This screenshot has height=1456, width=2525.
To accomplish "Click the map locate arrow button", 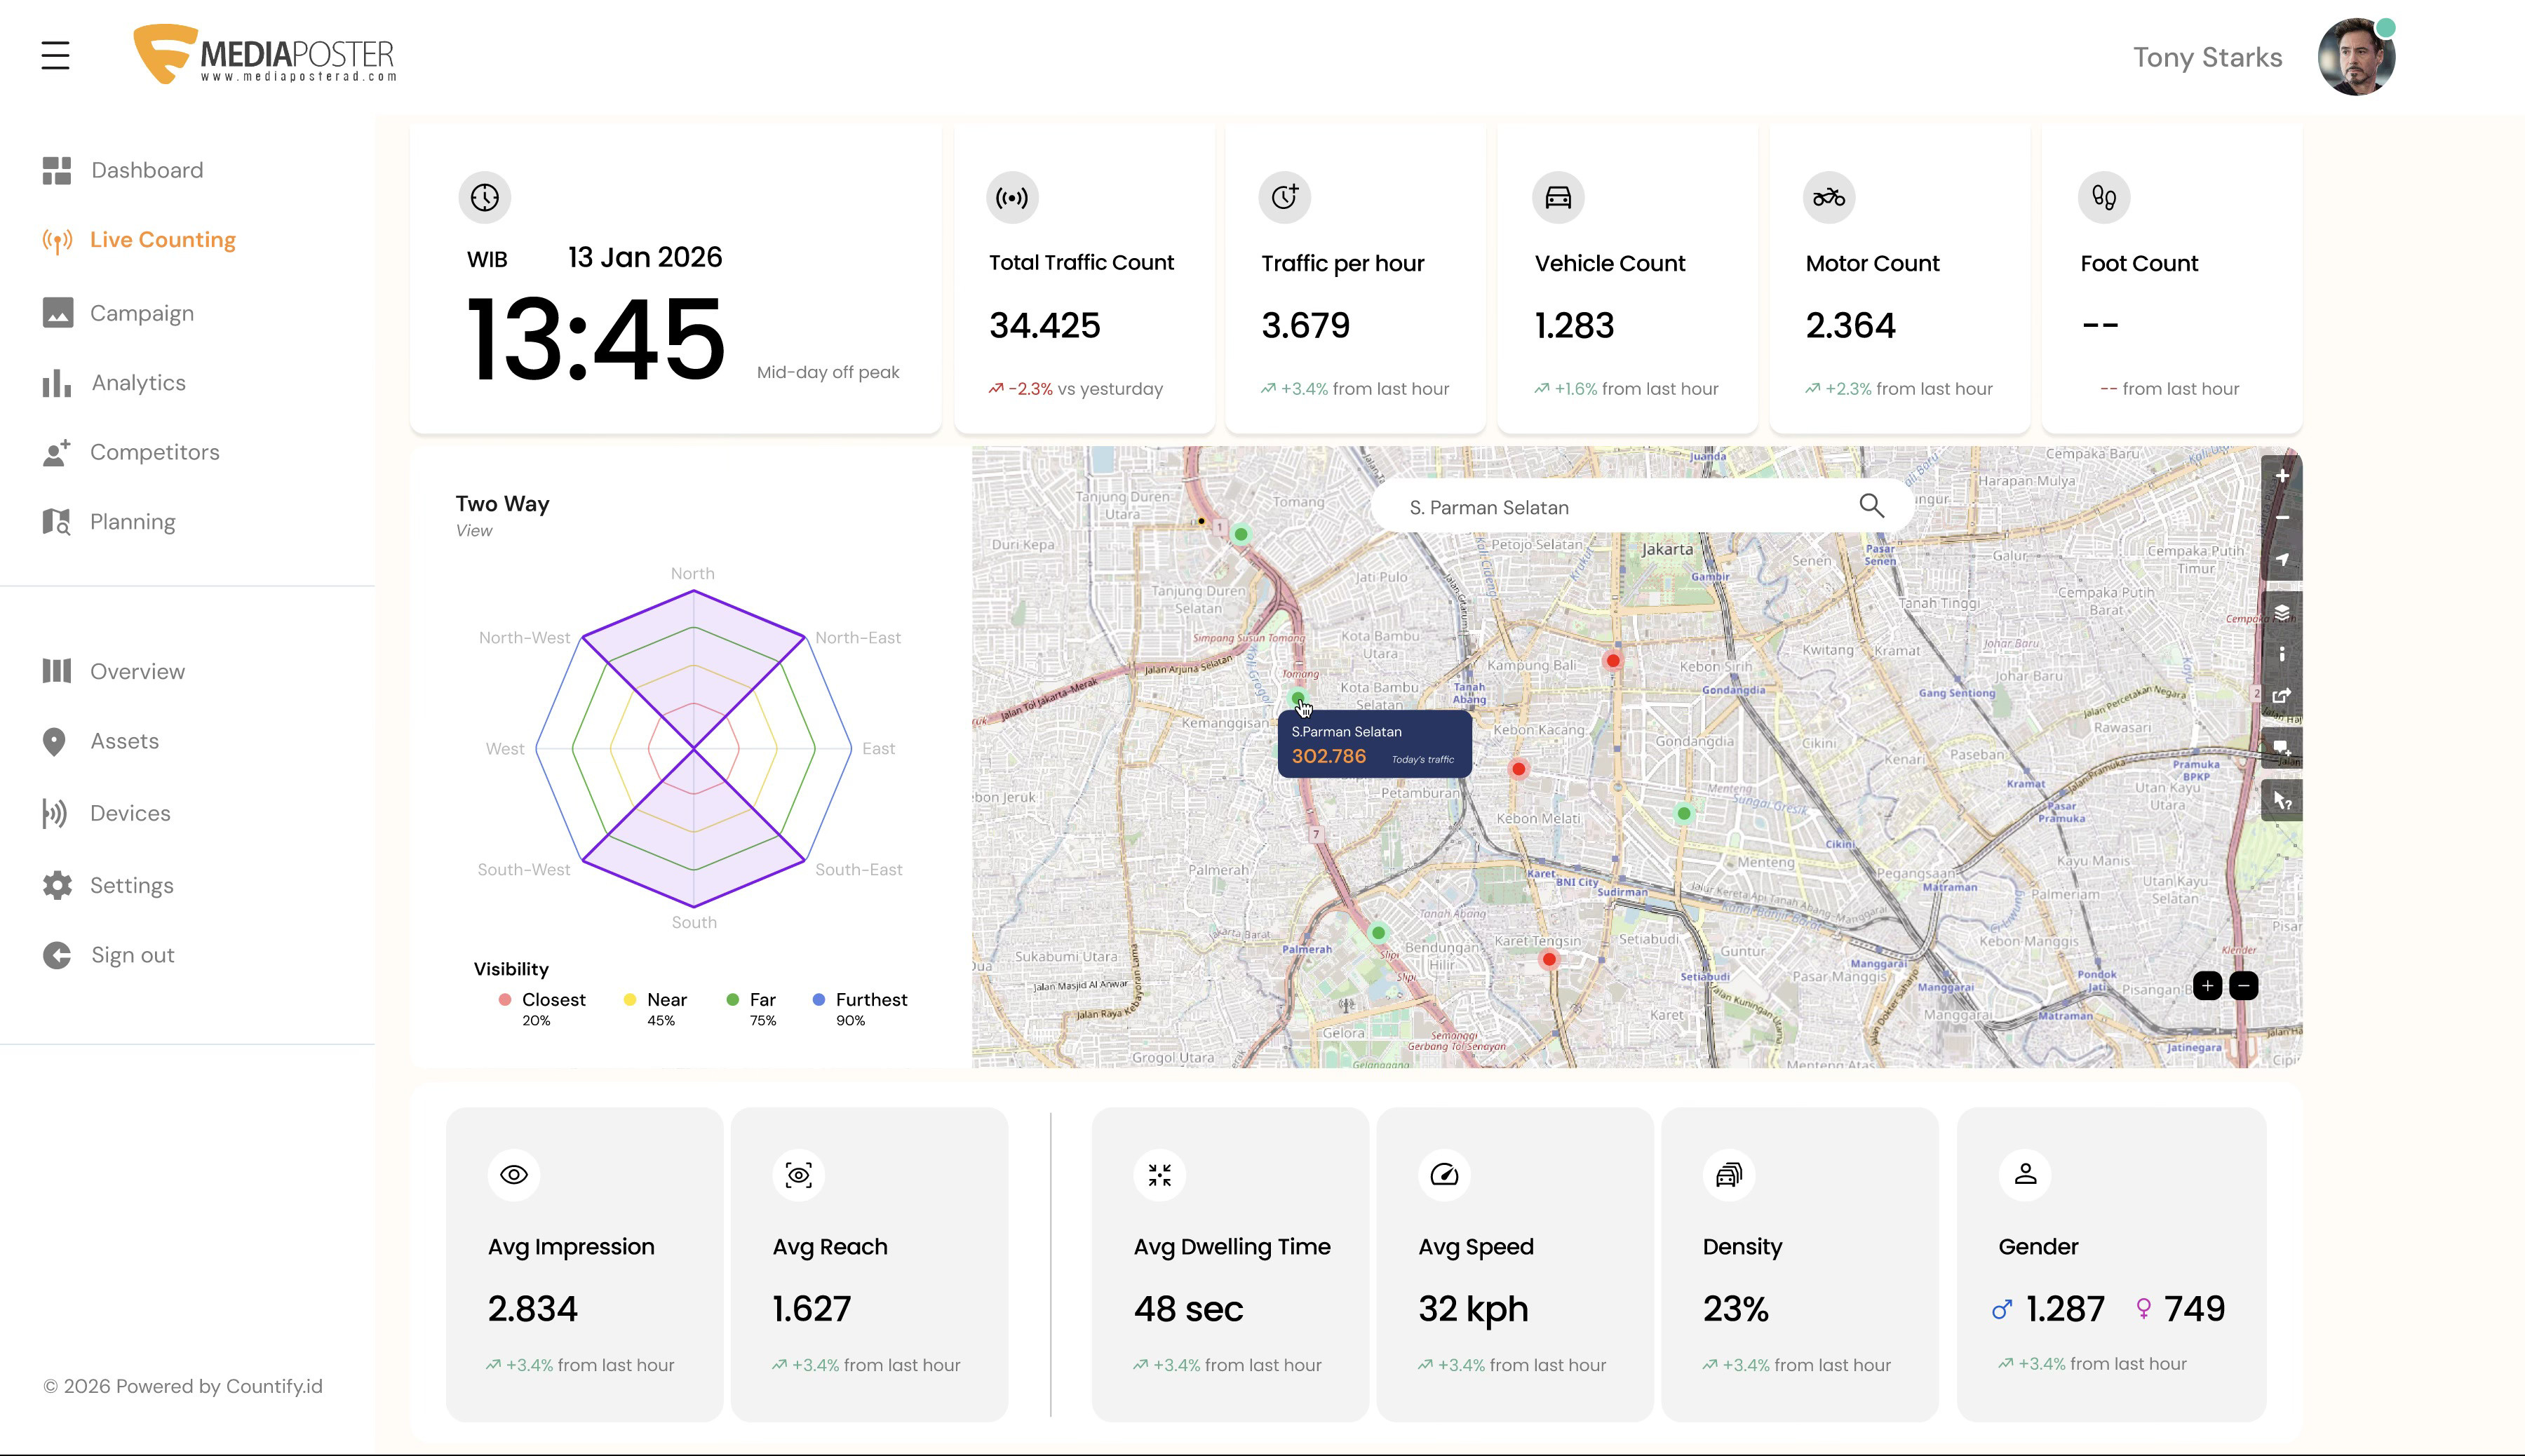I will [2282, 559].
